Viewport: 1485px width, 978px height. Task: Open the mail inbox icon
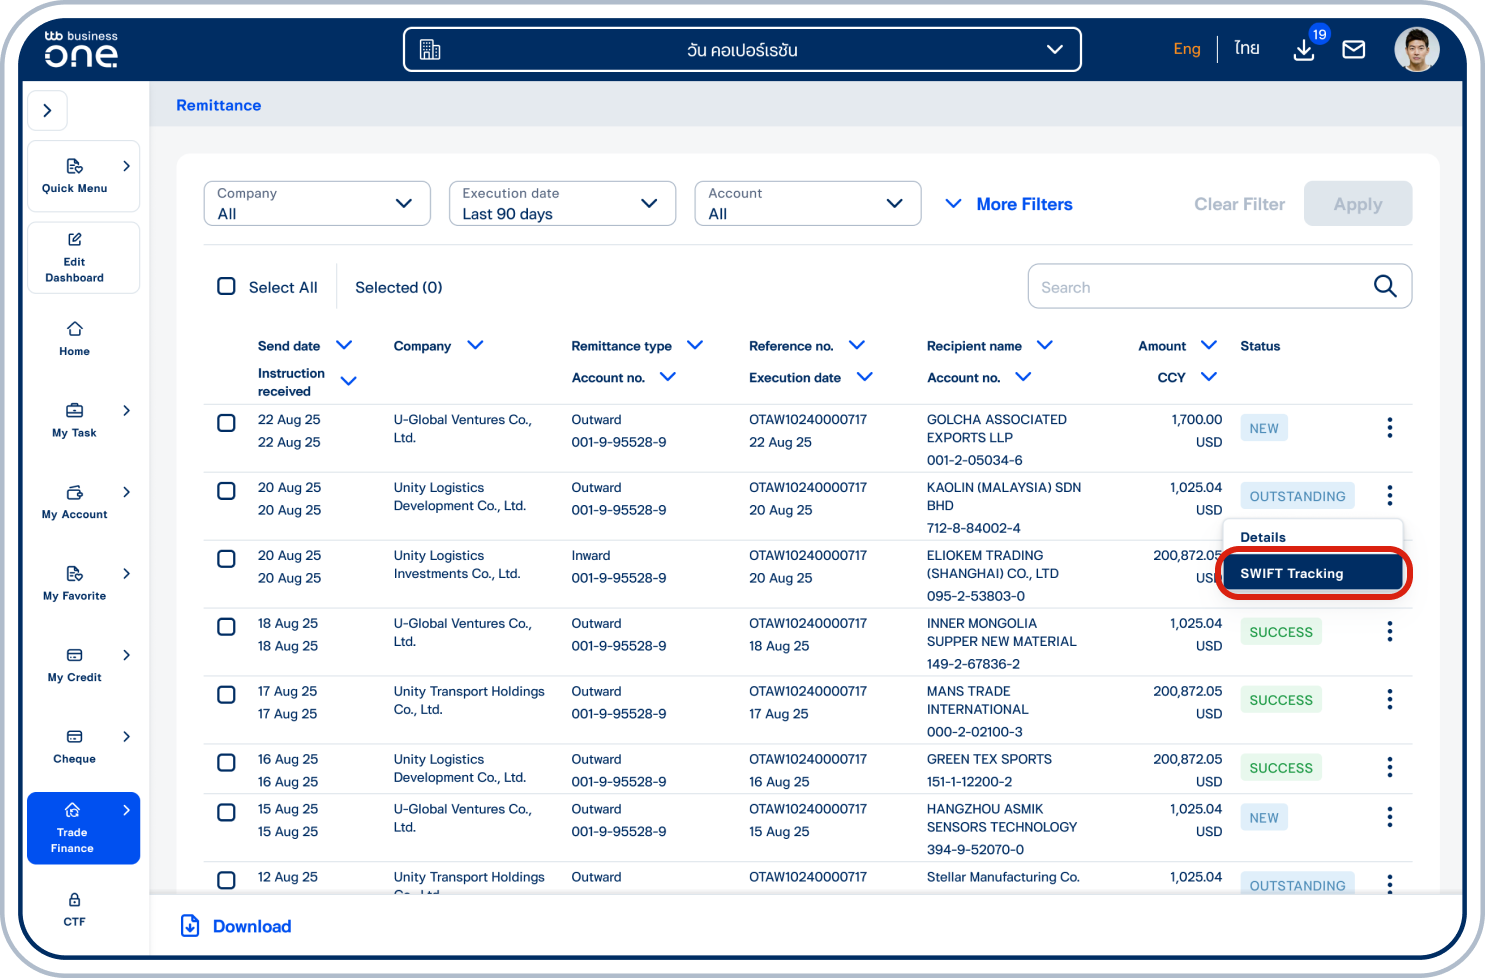click(1353, 50)
